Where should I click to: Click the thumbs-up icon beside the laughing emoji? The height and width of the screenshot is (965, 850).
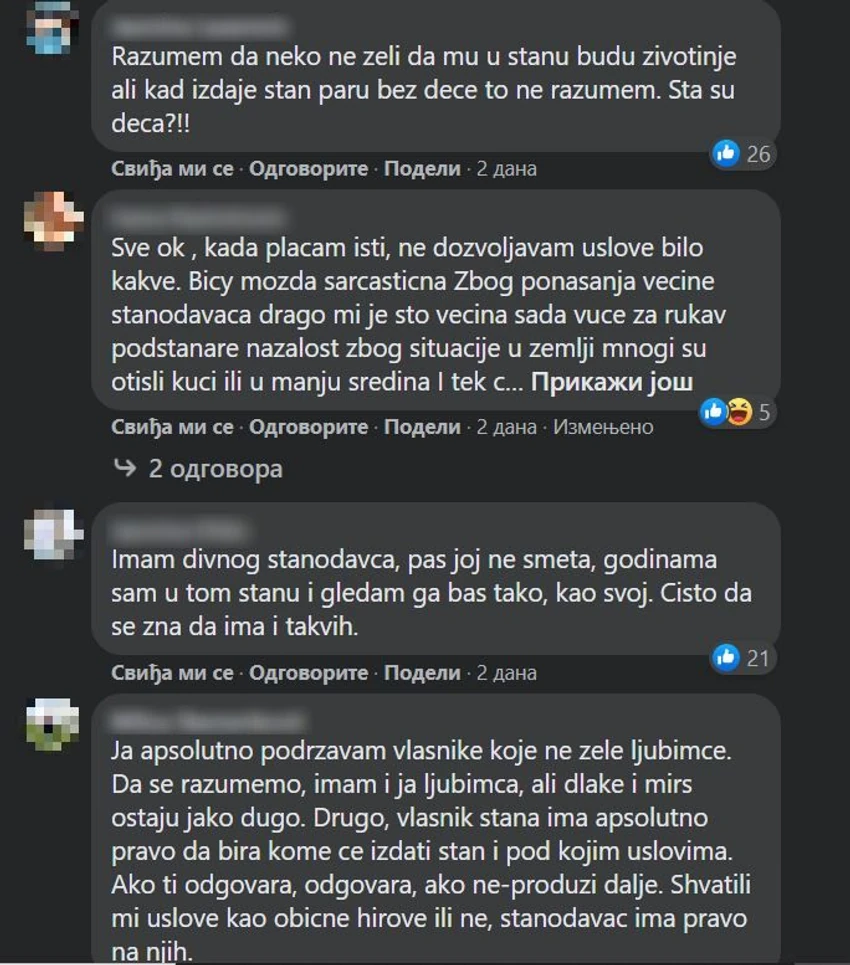[x=714, y=412]
